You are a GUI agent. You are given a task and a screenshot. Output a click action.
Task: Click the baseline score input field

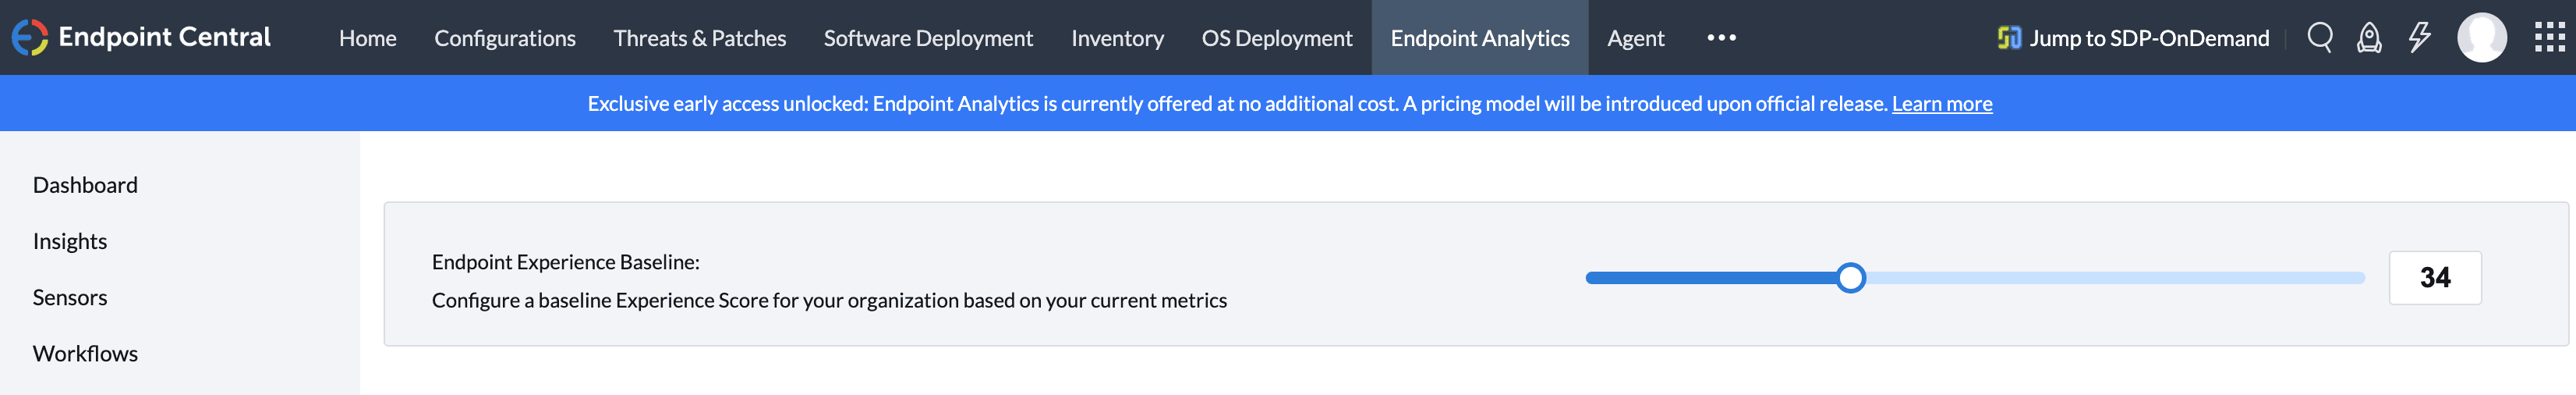[2434, 277]
